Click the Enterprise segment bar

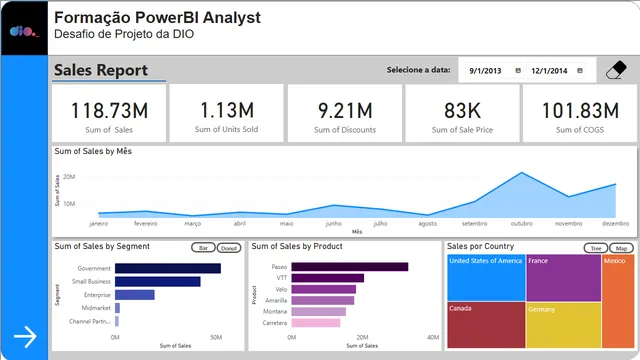[x=135, y=295]
